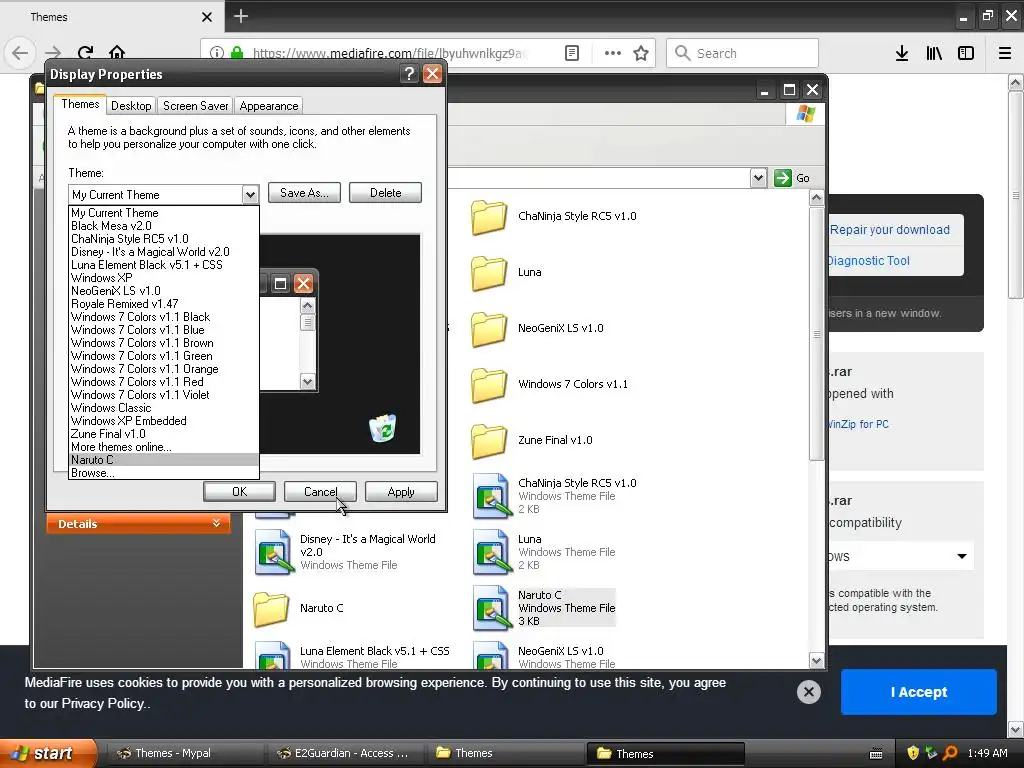Open the browser downloads arrow icon

[x=902, y=53]
